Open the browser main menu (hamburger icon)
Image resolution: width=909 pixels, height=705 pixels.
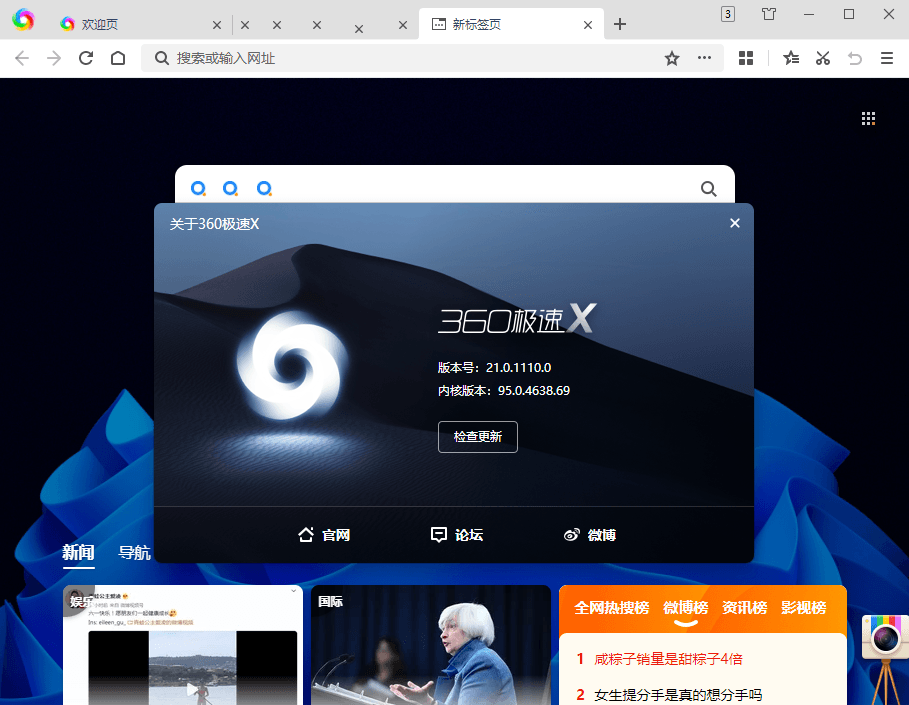(x=887, y=58)
